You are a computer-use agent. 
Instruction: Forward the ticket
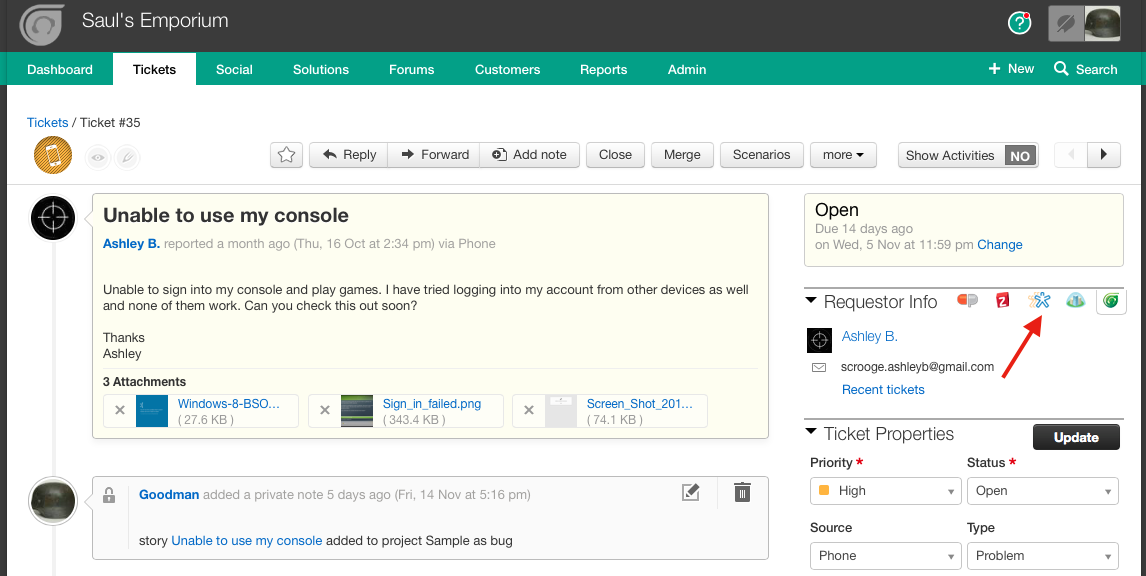click(x=434, y=155)
